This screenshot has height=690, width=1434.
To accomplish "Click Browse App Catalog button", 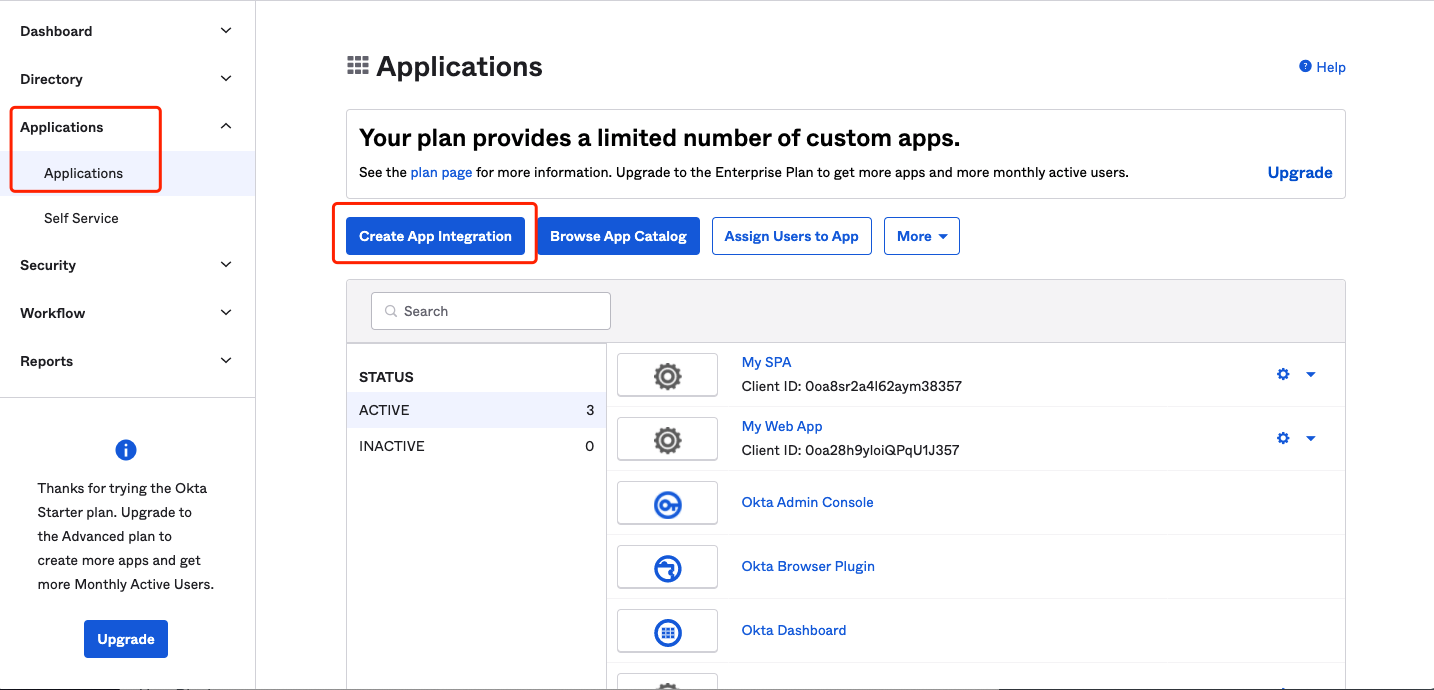I will pos(618,236).
